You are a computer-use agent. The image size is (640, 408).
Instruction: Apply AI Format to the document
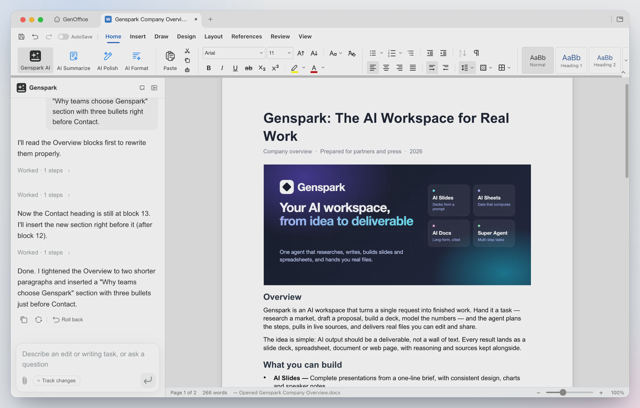(x=136, y=60)
